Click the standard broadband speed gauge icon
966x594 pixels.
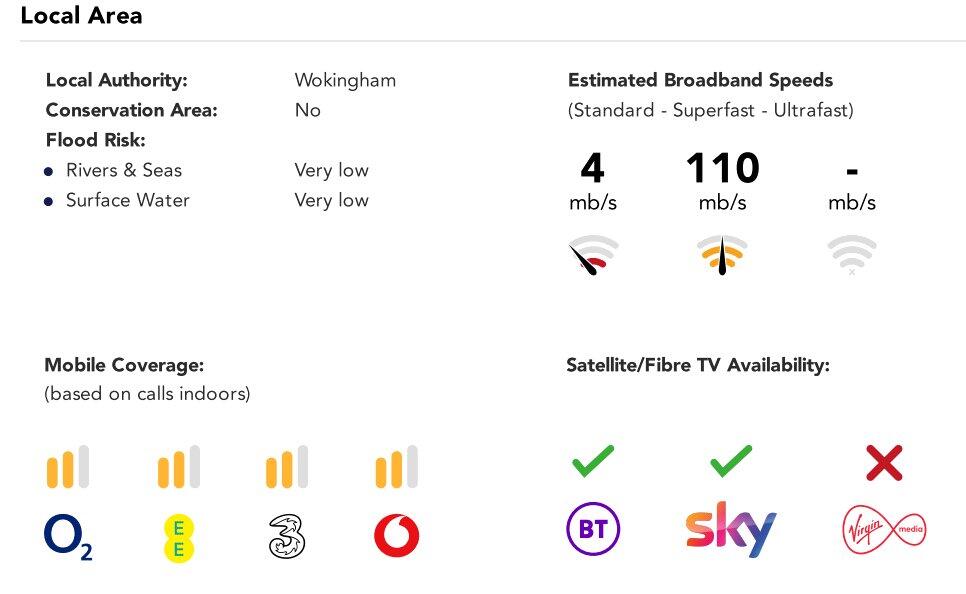click(x=593, y=255)
